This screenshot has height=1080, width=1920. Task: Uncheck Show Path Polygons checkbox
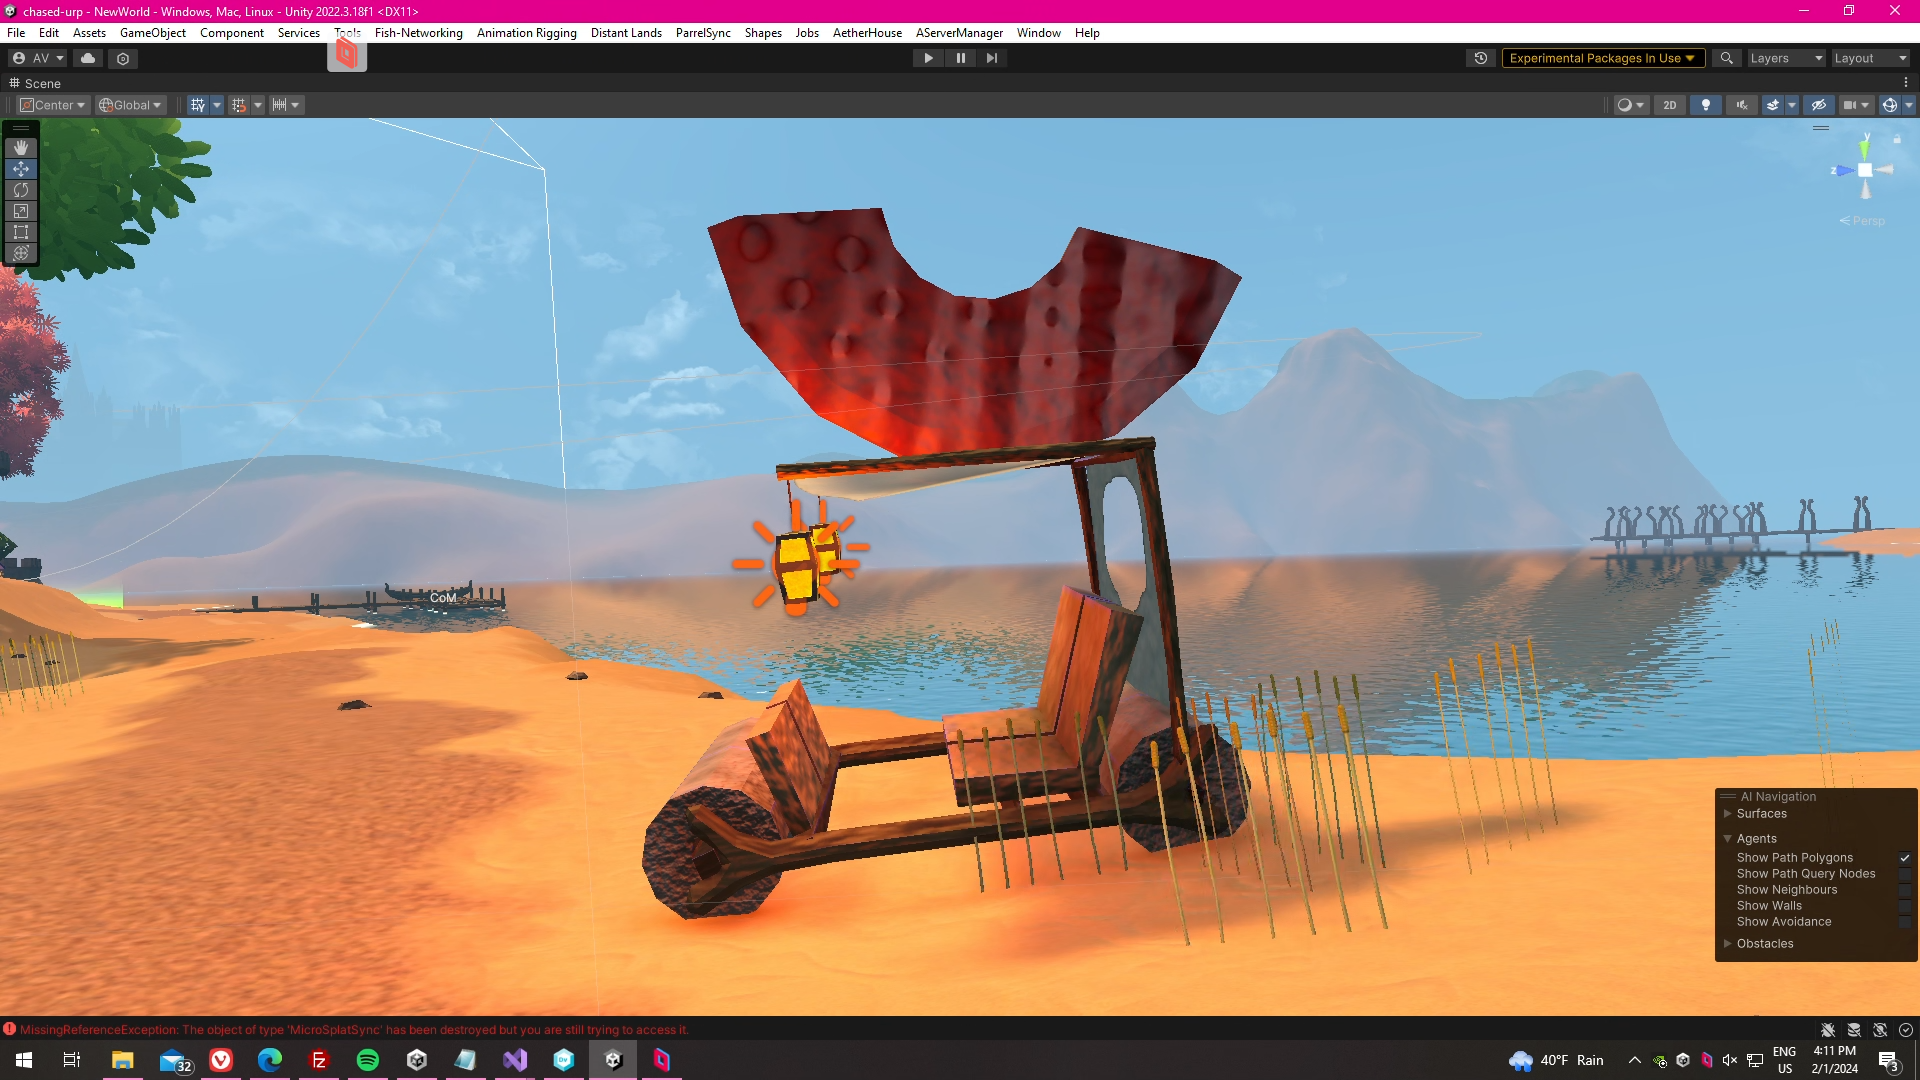[1905, 858]
